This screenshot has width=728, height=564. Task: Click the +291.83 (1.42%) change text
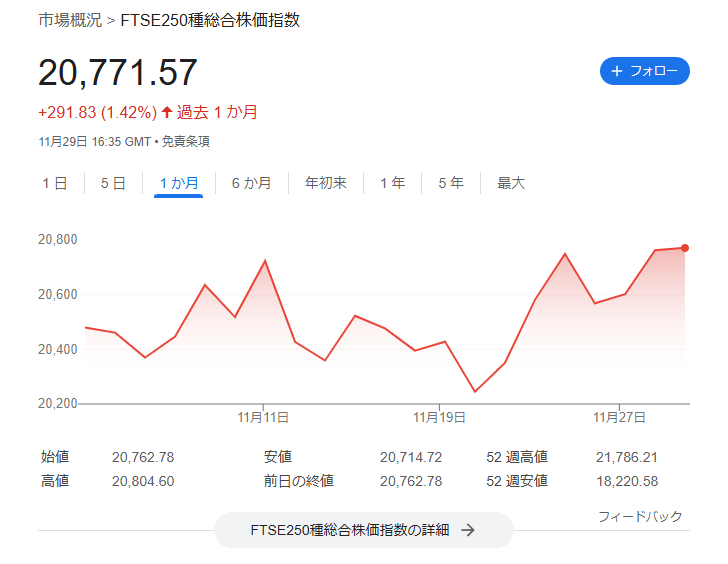point(98,112)
